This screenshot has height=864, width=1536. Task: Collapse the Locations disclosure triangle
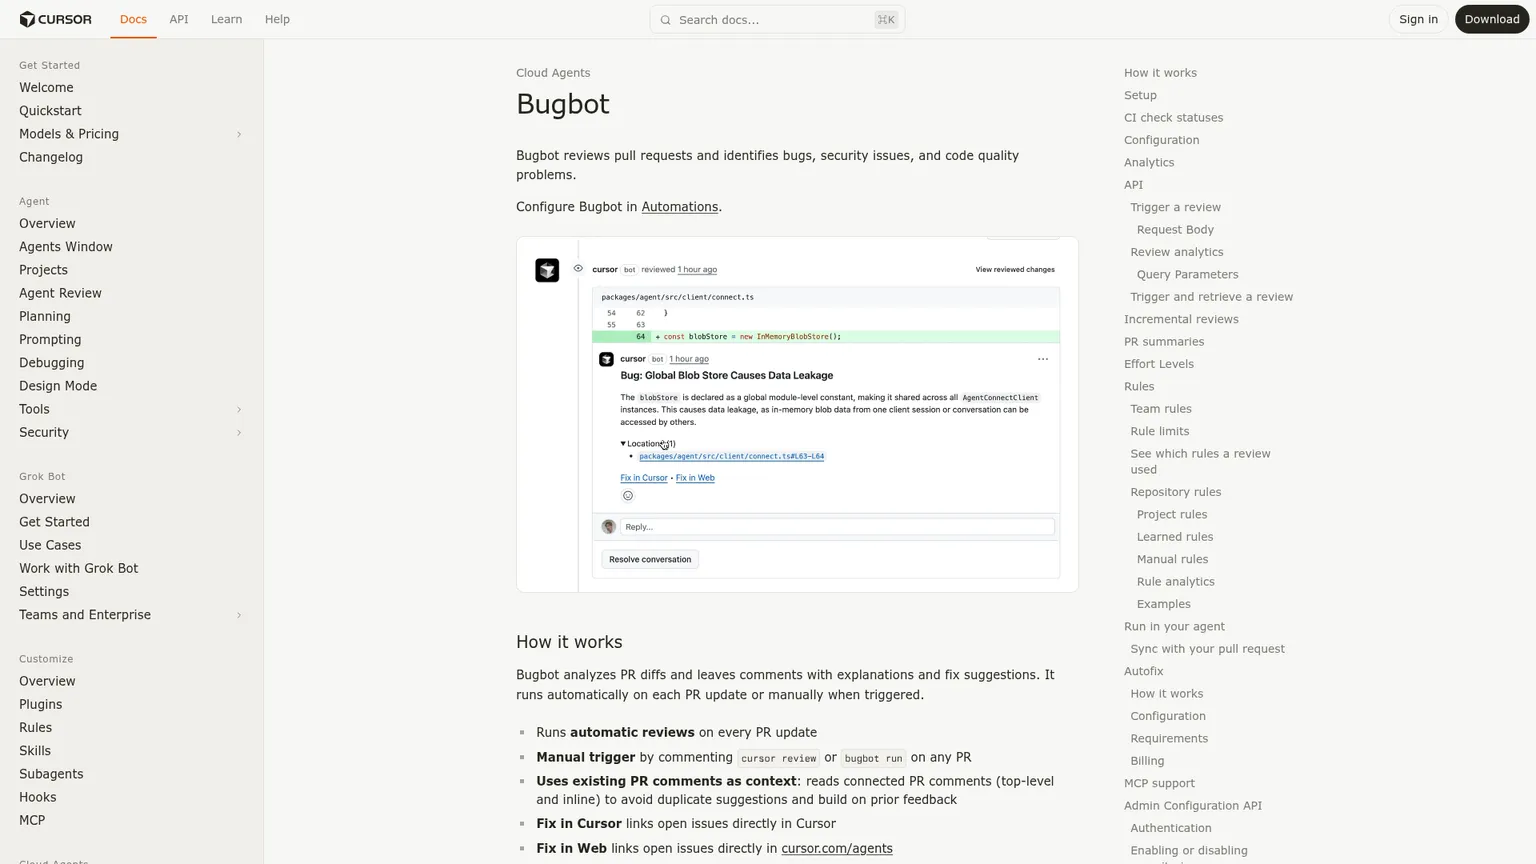pos(623,444)
